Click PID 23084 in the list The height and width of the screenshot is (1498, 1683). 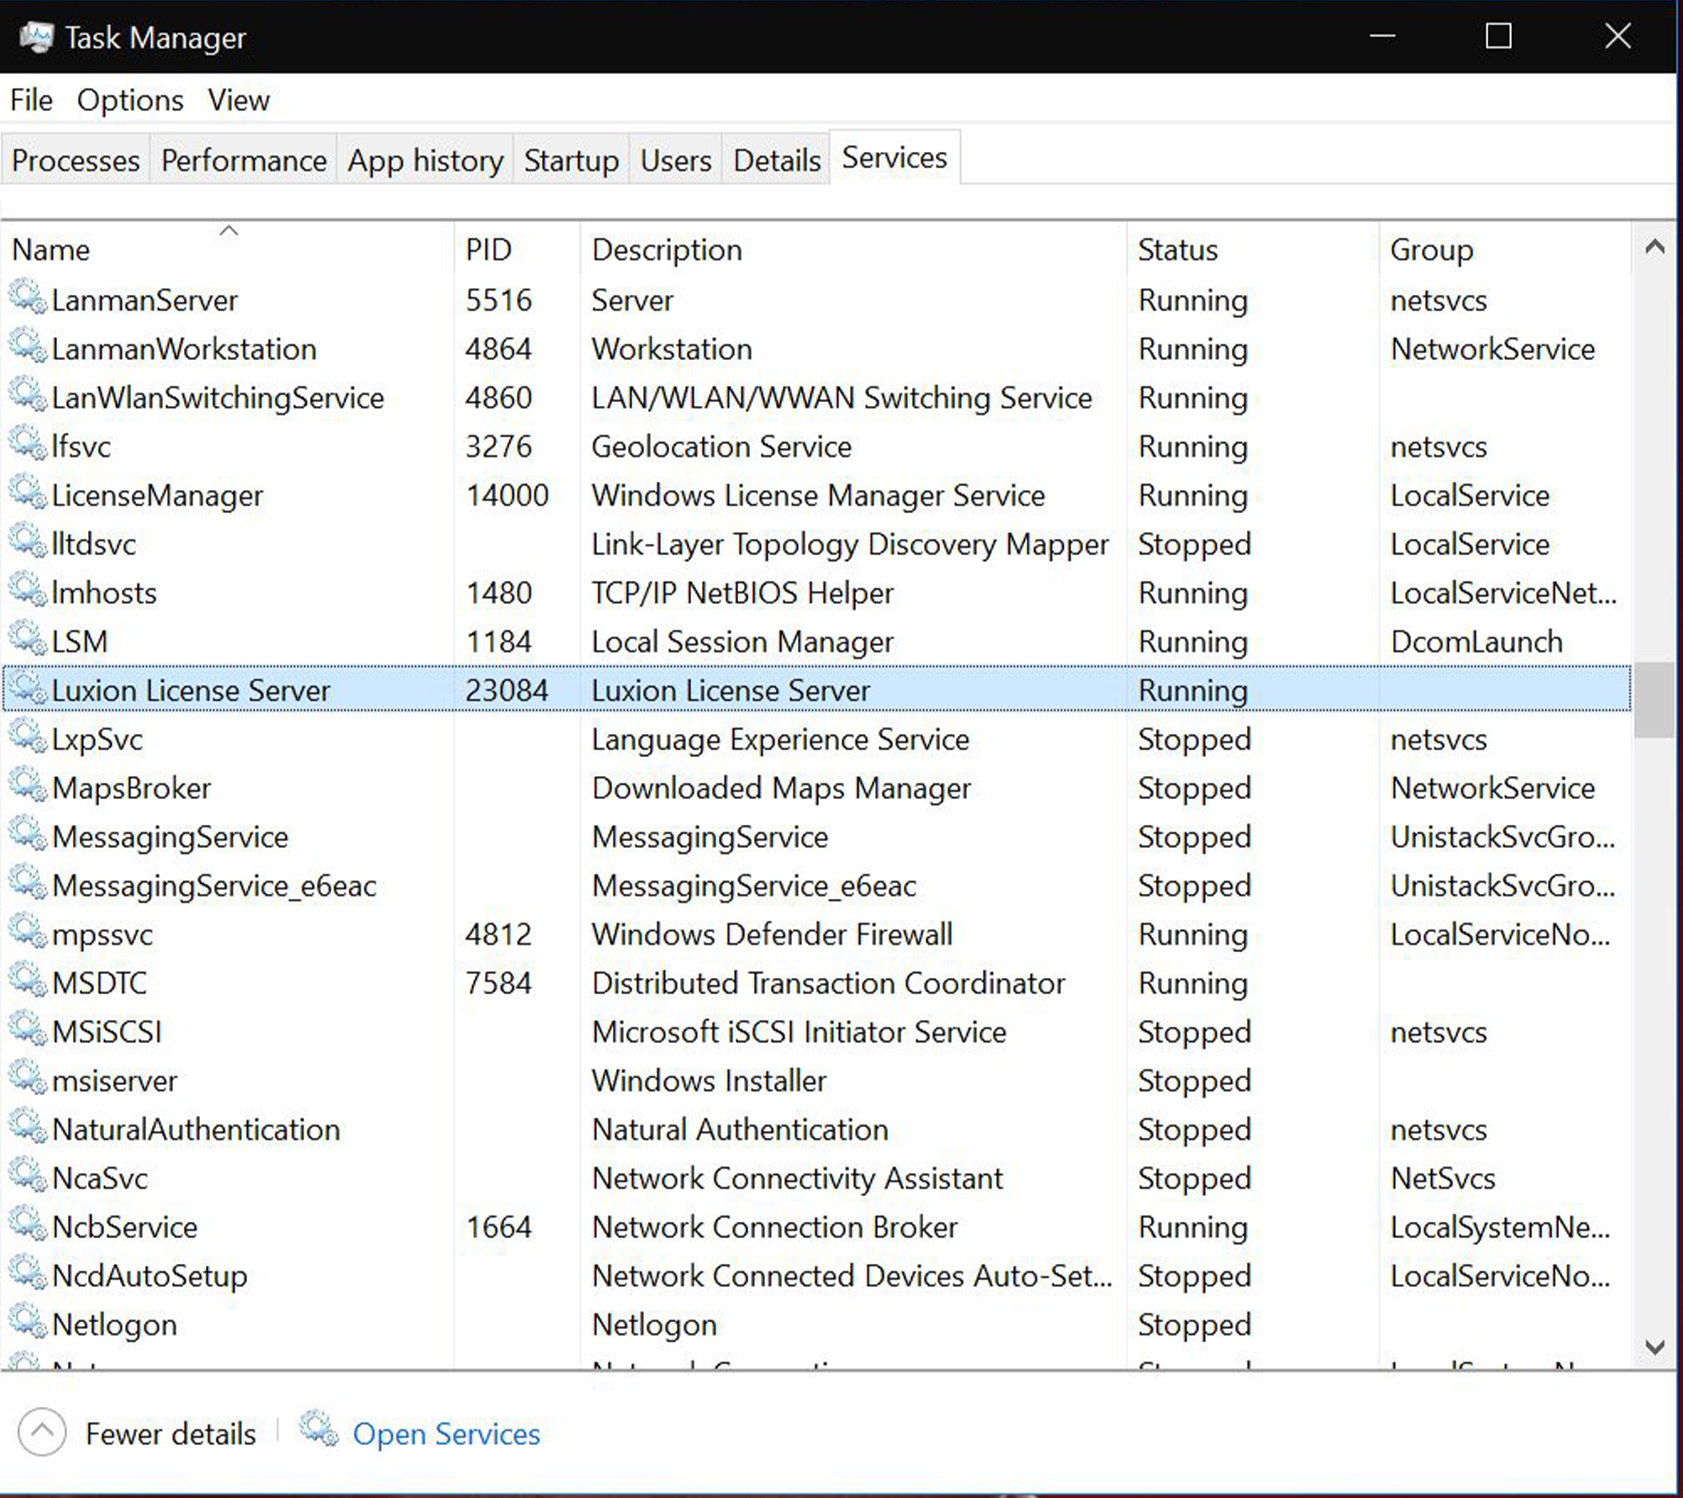(x=507, y=690)
